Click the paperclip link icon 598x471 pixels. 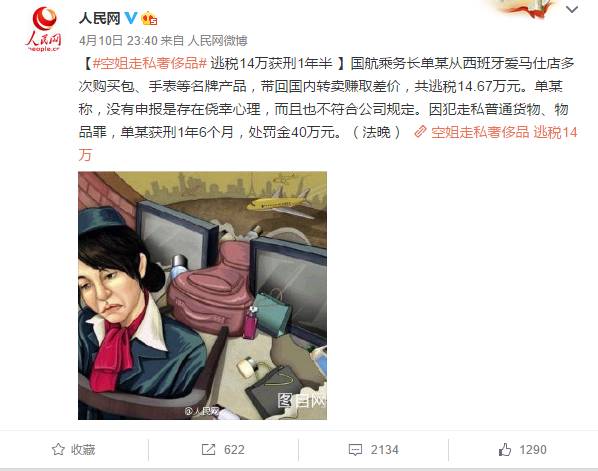[x=420, y=132]
